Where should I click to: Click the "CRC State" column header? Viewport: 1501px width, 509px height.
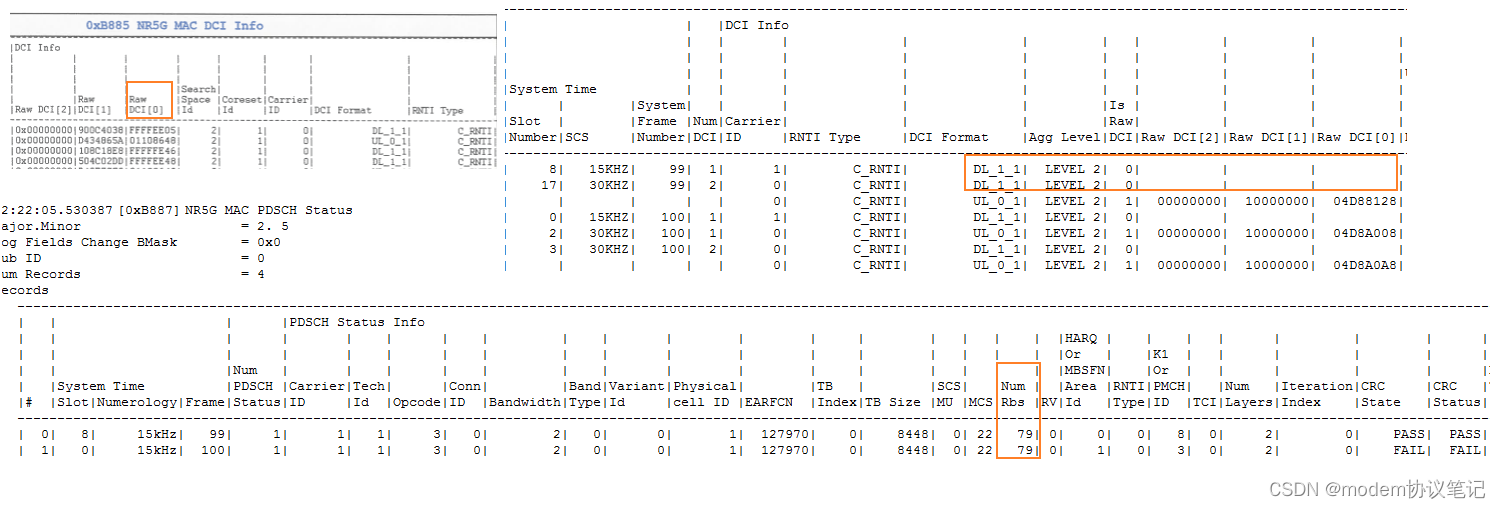1381,394
